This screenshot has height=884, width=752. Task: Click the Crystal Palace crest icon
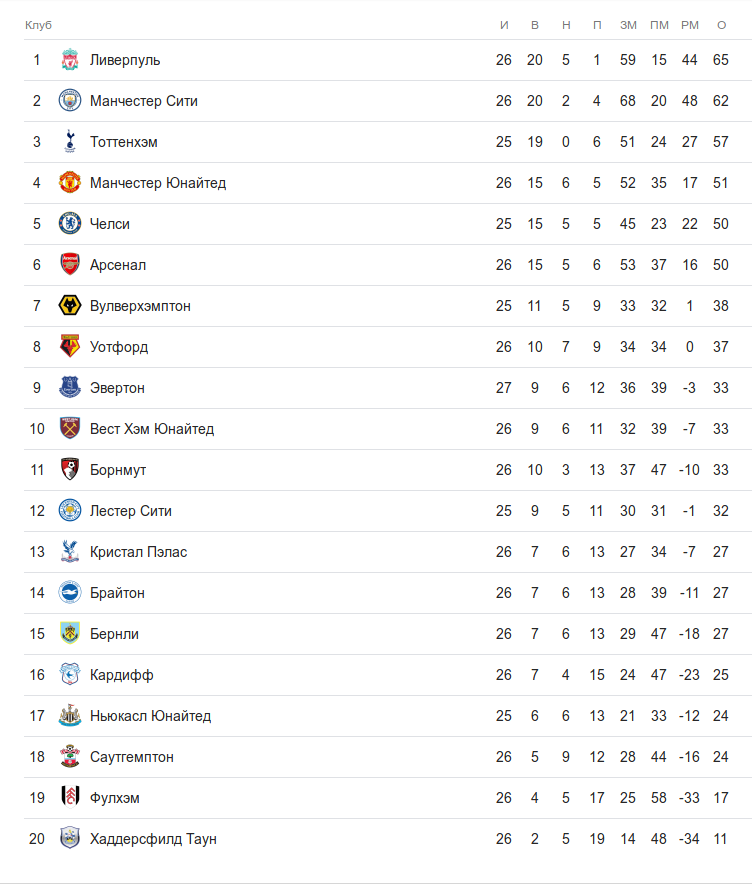69,552
